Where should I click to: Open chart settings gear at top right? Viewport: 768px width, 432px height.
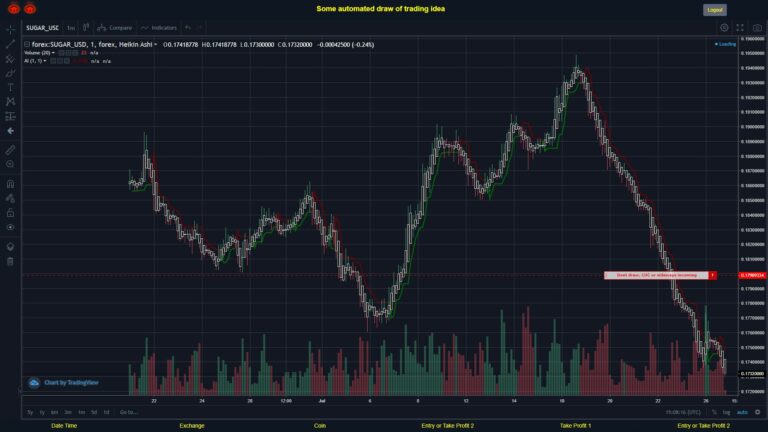[724, 27]
